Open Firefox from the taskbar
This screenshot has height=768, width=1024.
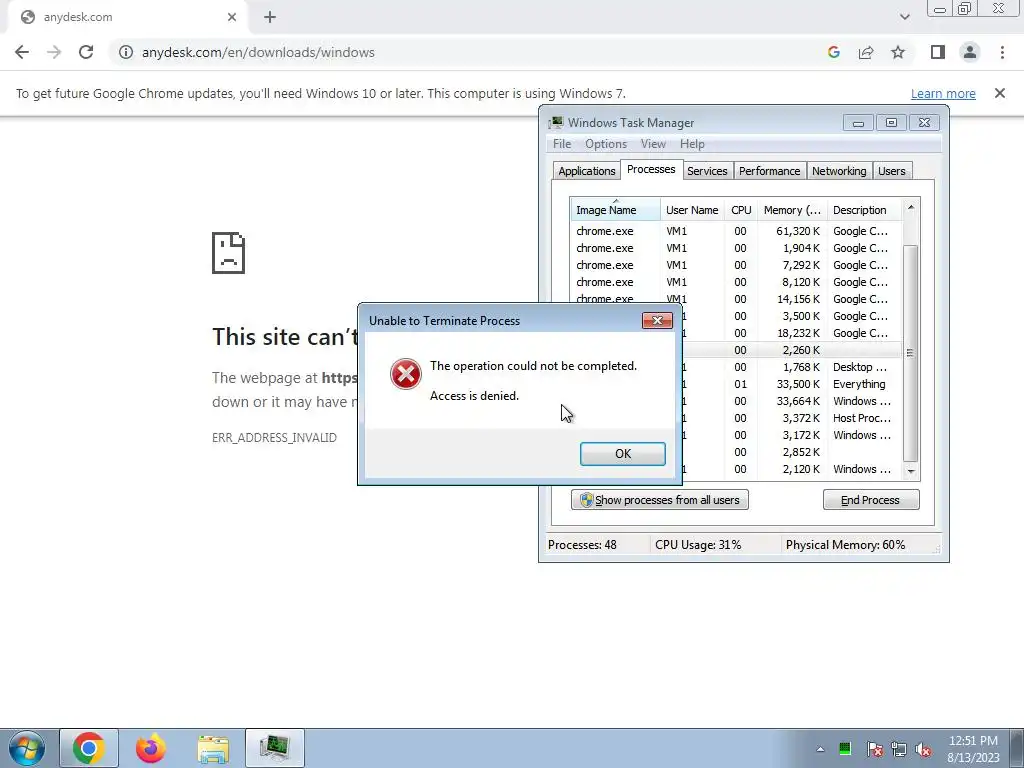(x=151, y=748)
